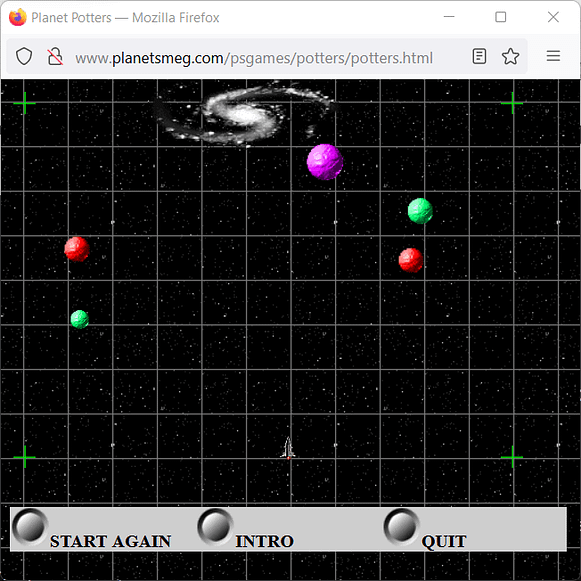This screenshot has width=581, height=581.
Task: Click the top-left green crosshair marker
Action: tap(24, 103)
